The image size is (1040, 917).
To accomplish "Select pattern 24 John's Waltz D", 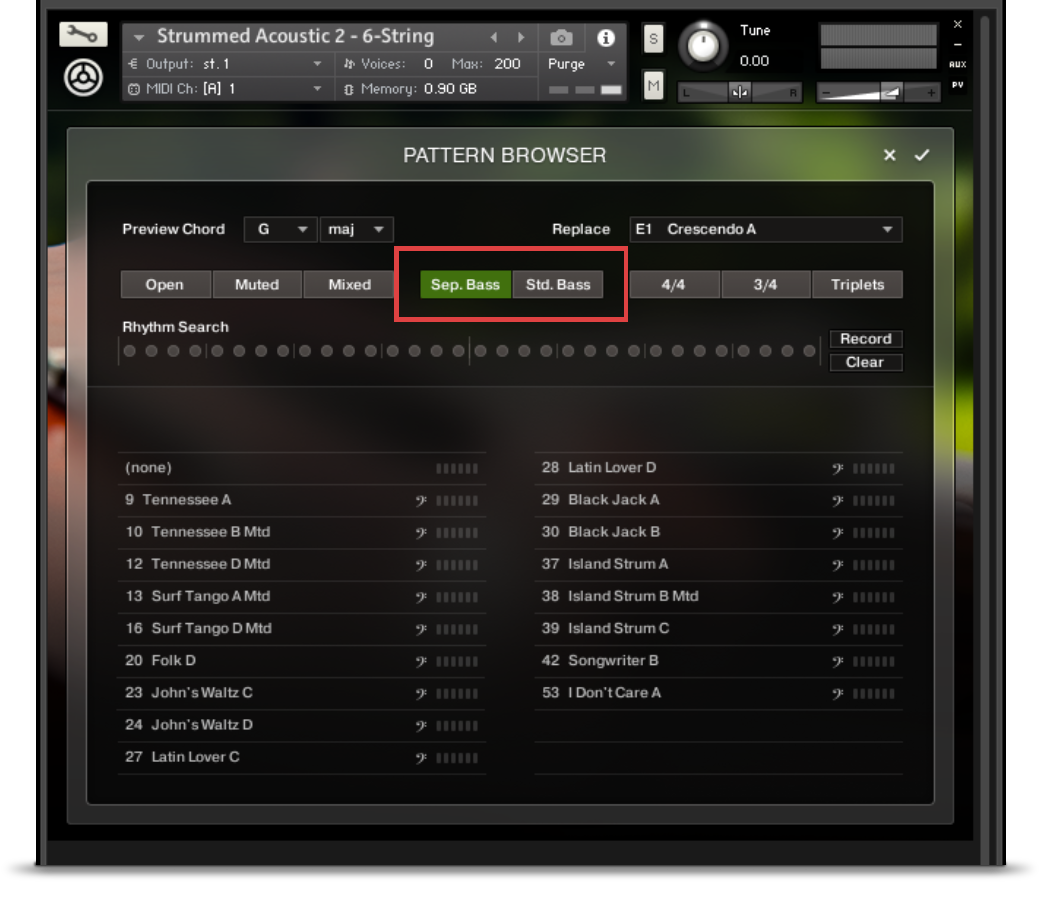I will pyautogui.click(x=302, y=725).
